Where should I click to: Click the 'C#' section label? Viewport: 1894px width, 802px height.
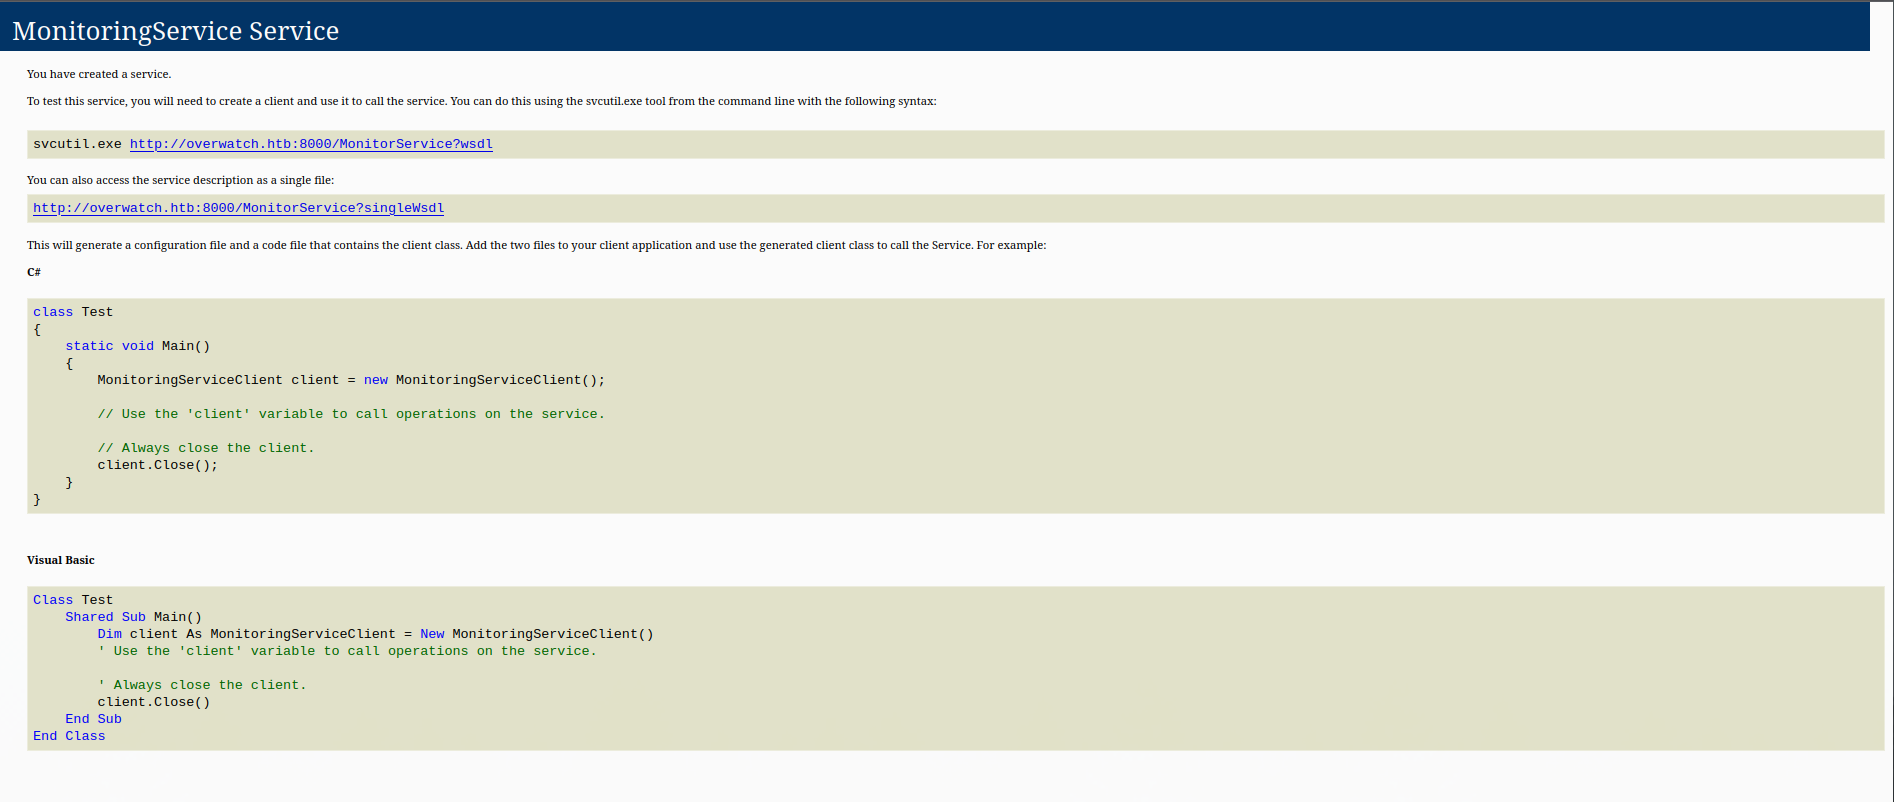pyautogui.click(x=34, y=272)
